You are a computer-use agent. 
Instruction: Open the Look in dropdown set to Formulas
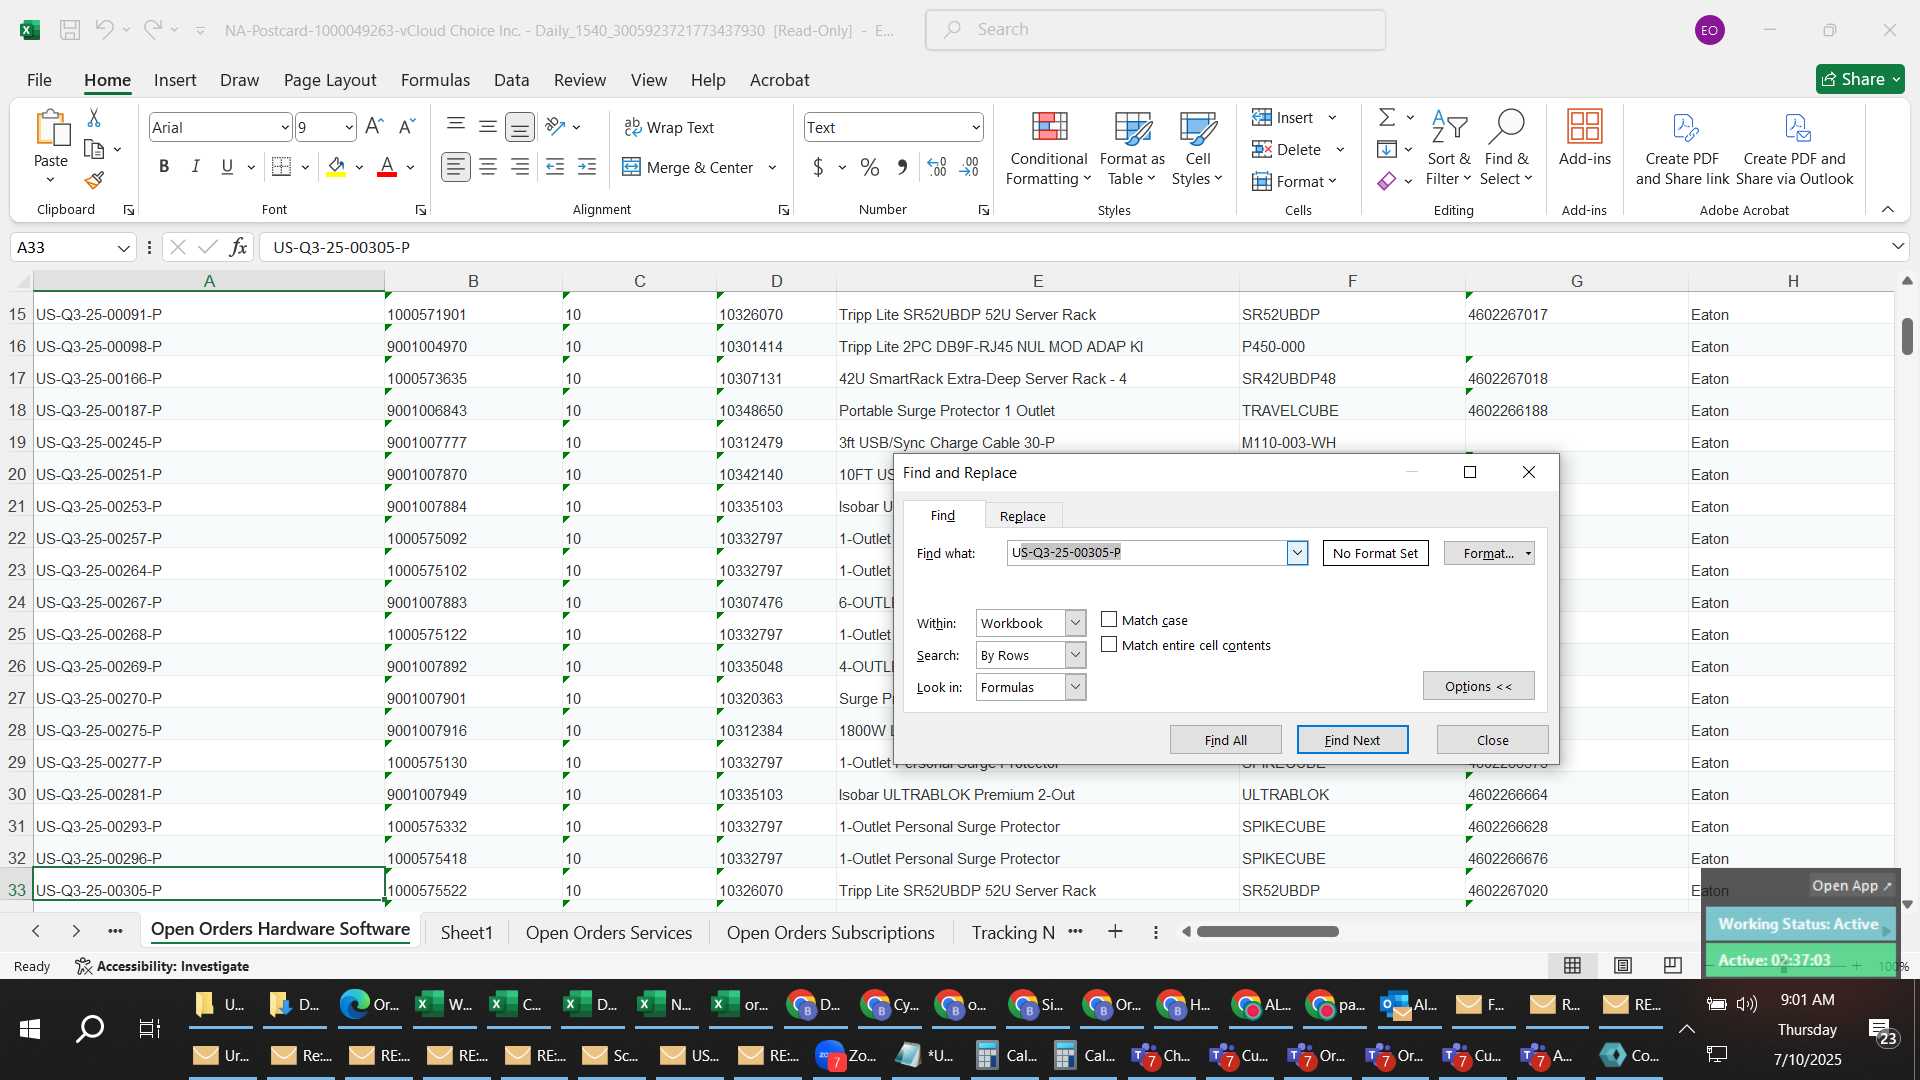pyautogui.click(x=1075, y=687)
